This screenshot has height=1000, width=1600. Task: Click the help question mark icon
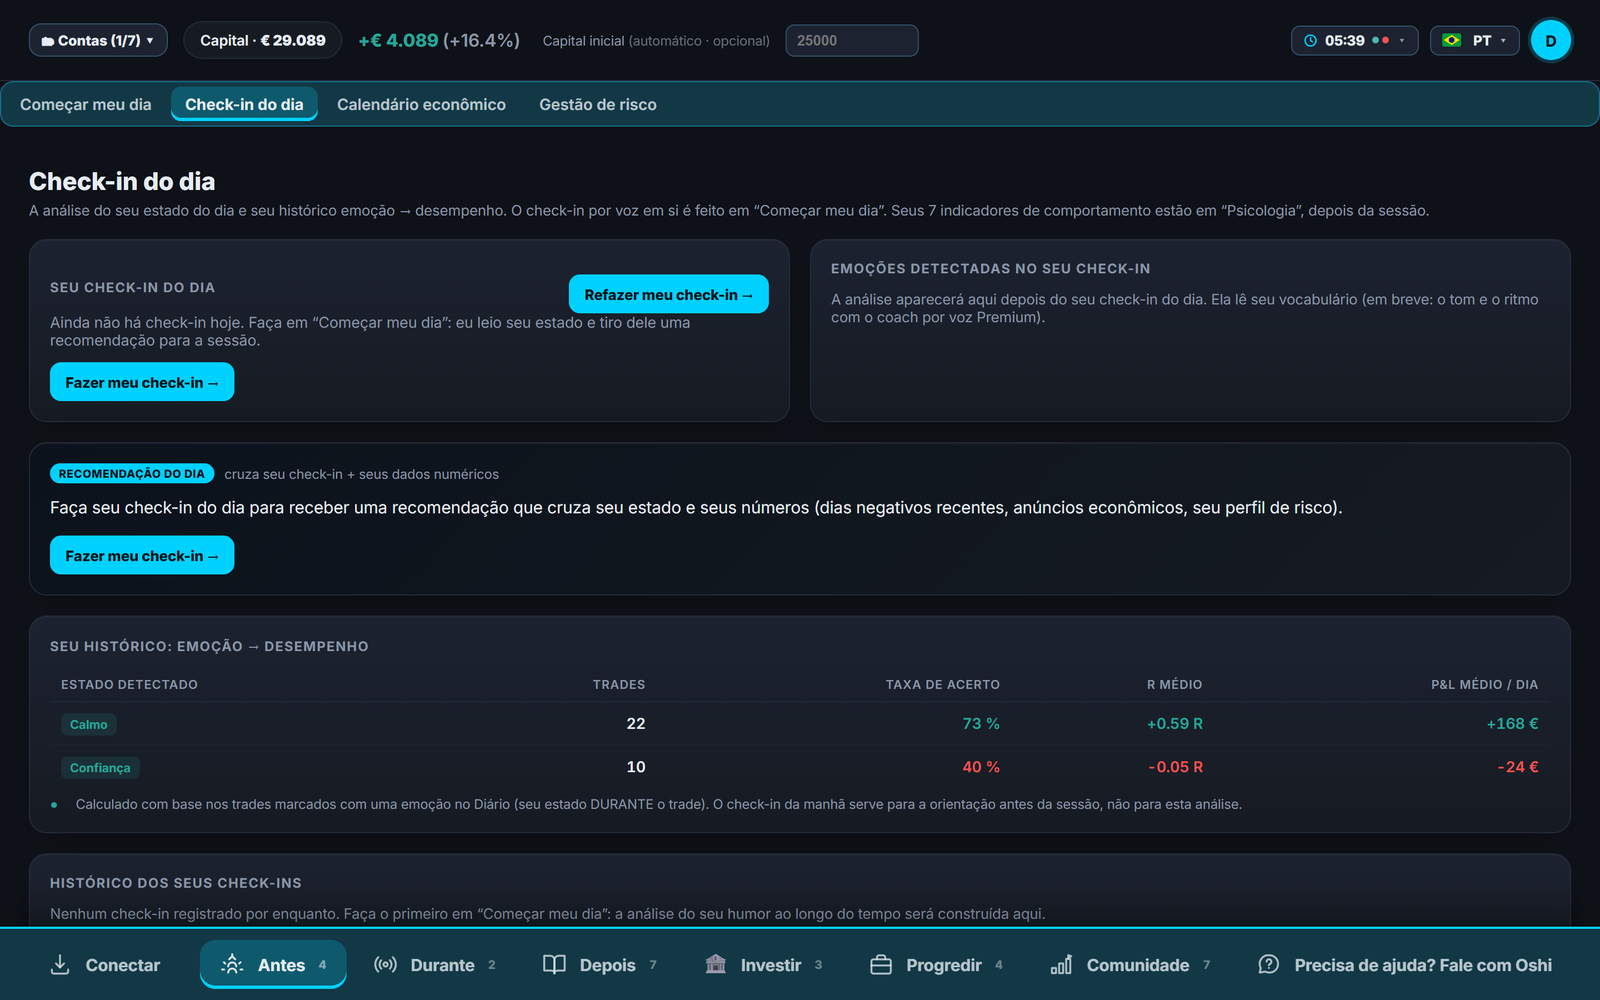pyautogui.click(x=1268, y=964)
